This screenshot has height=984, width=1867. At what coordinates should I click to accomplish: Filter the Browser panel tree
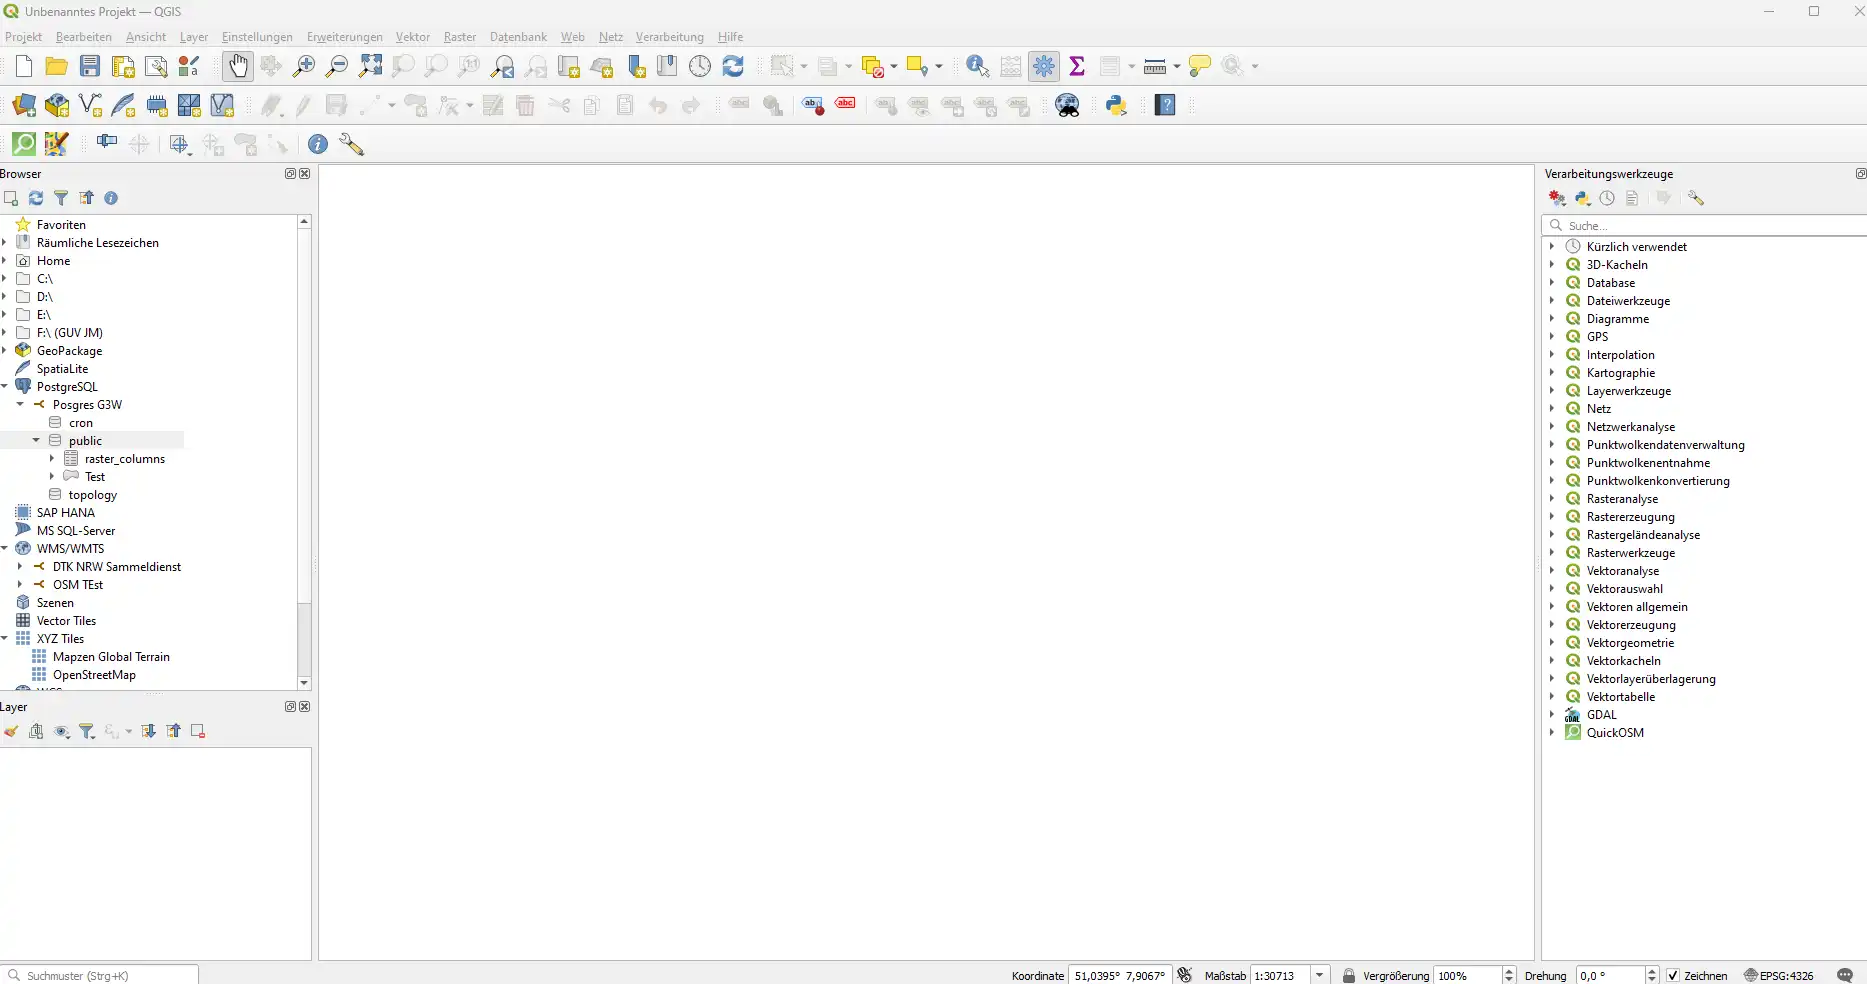(x=61, y=198)
